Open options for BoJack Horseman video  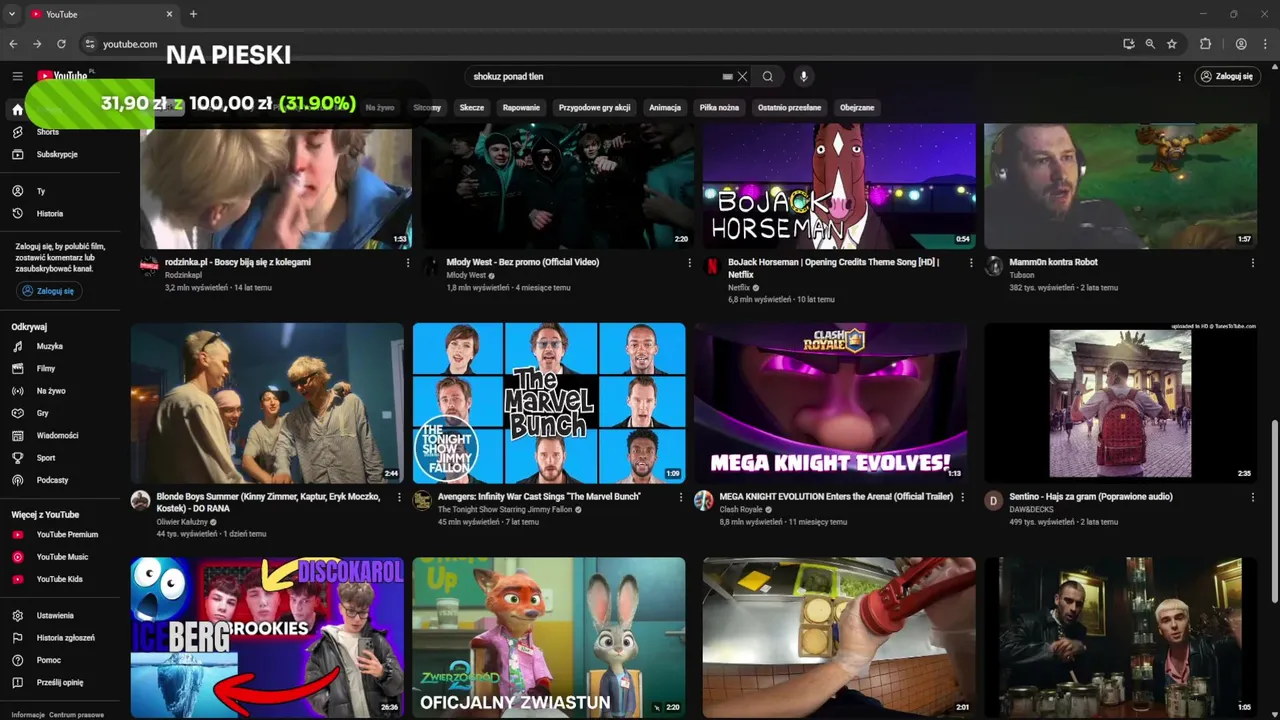(x=971, y=263)
